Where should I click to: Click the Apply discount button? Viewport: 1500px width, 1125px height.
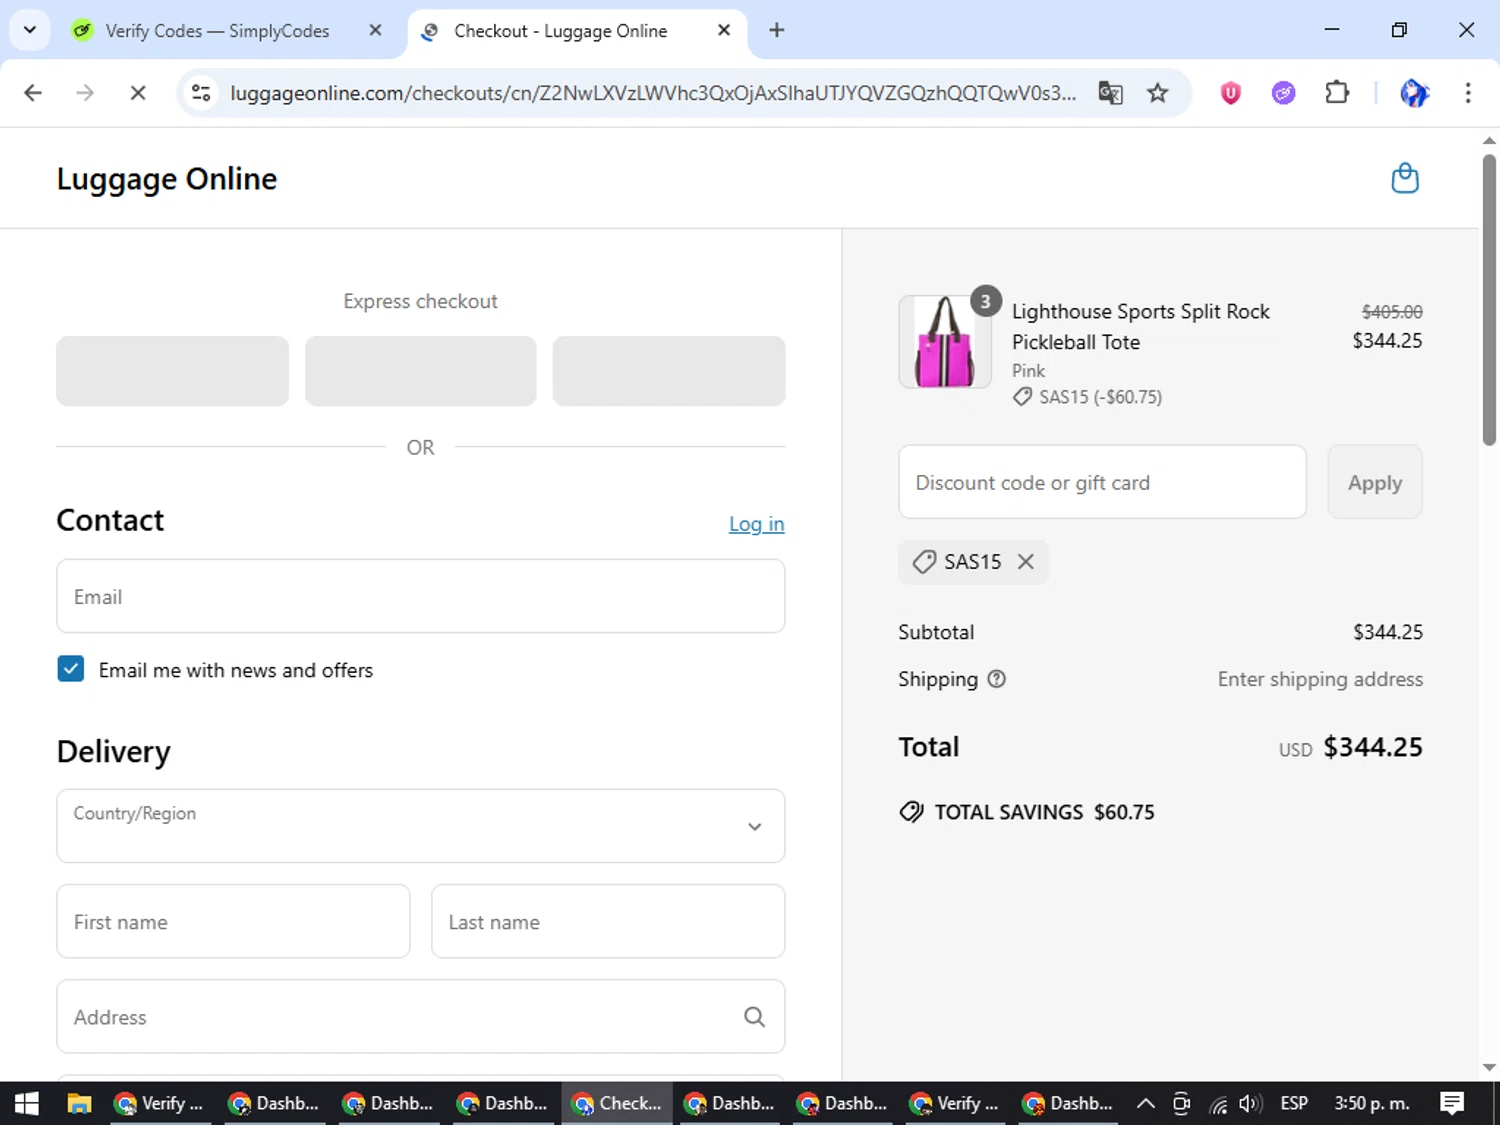[x=1374, y=482]
